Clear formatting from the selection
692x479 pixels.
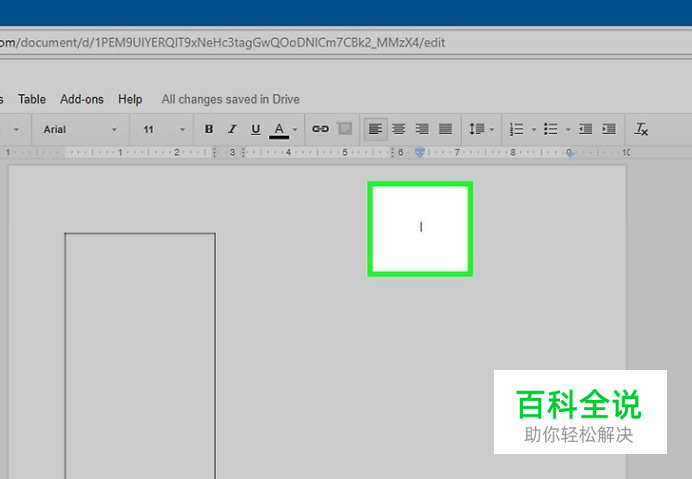click(641, 129)
